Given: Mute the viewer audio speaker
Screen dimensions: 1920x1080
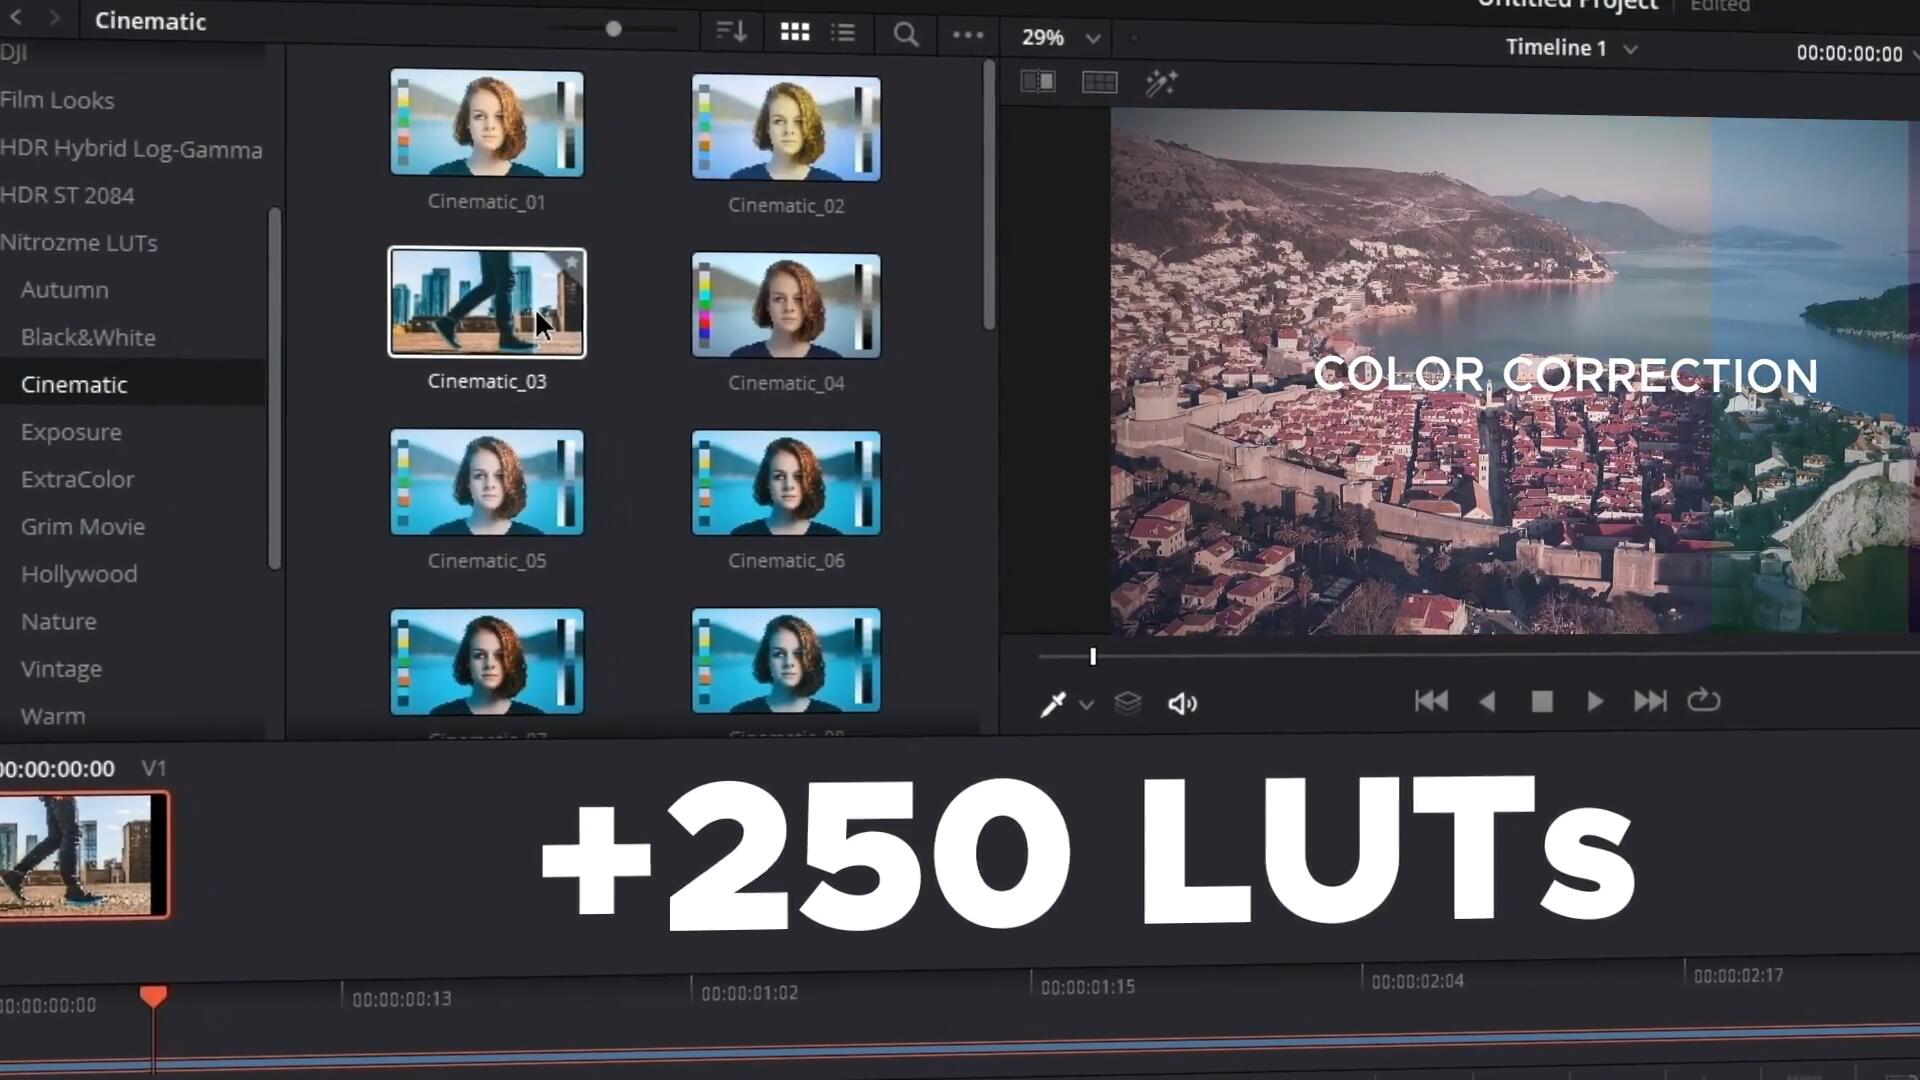Looking at the screenshot, I should point(1182,704).
